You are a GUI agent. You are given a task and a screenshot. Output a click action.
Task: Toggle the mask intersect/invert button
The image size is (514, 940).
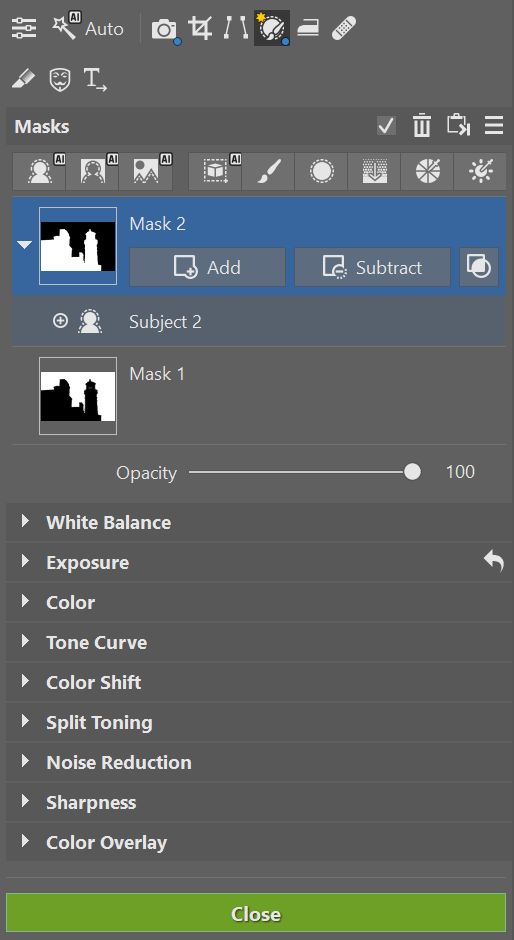tap(479, 267)
